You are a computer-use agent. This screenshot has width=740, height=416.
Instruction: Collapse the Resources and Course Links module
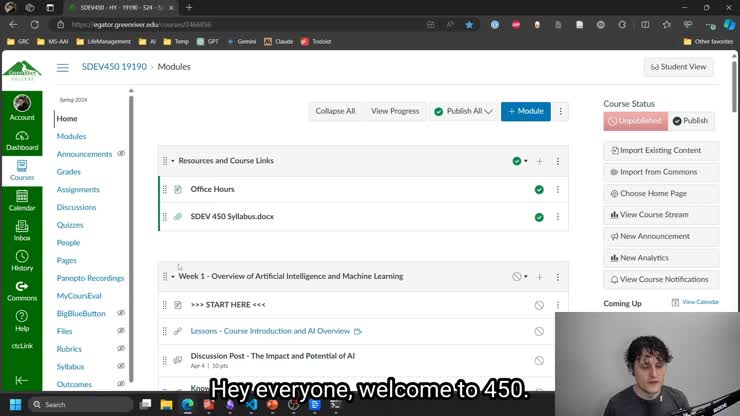173,161
